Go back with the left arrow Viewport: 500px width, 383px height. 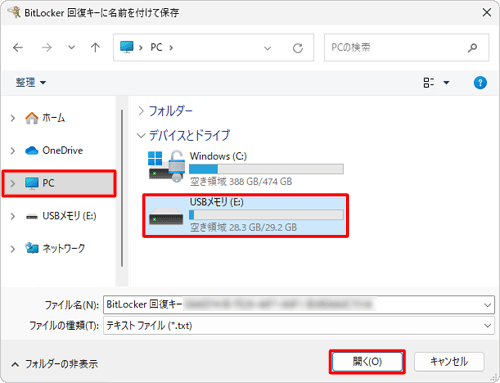tap(18, 48)
